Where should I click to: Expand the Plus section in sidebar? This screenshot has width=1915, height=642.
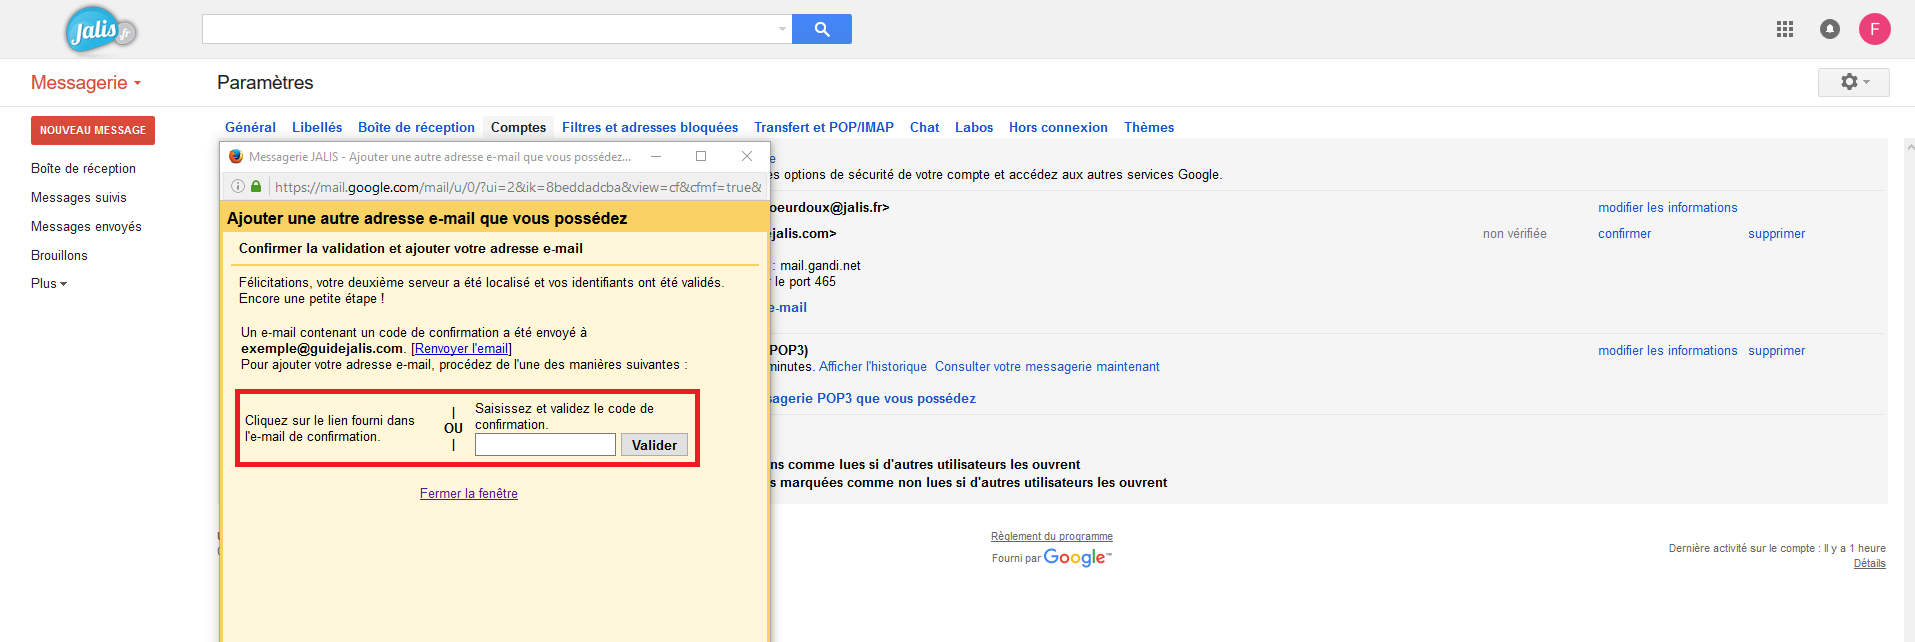[x=48, y=284]
